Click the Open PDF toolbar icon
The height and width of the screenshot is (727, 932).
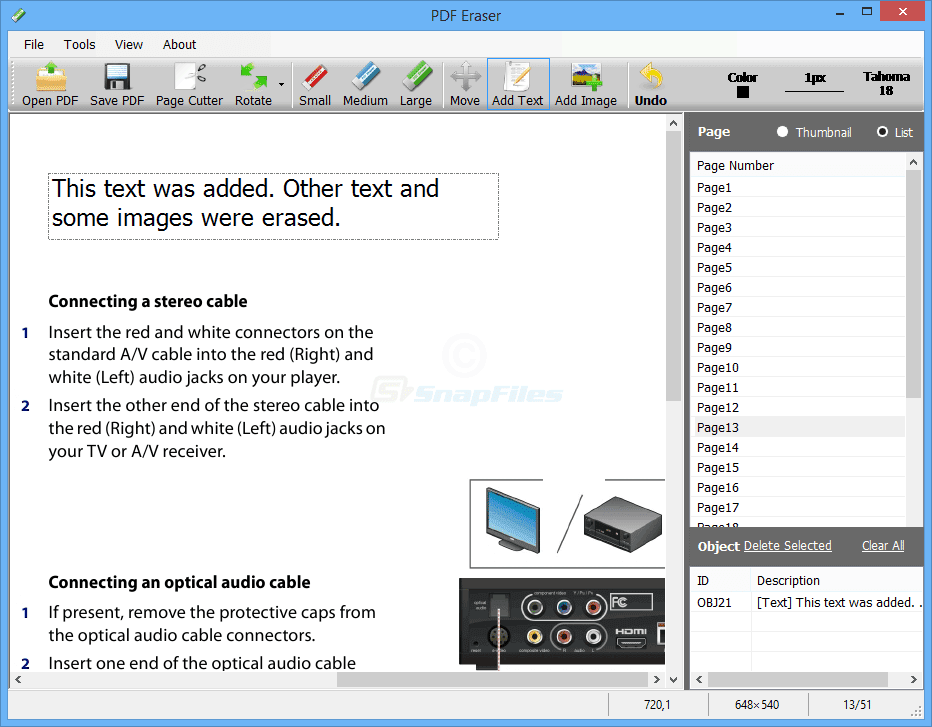[51, 84]
